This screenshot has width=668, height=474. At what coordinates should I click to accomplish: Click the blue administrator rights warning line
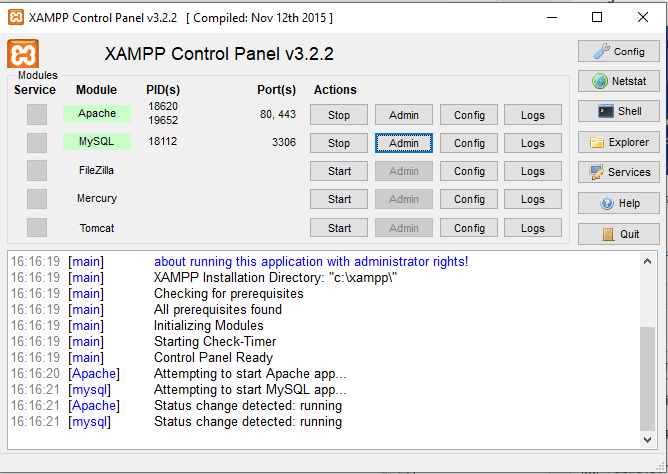point(311,261)
